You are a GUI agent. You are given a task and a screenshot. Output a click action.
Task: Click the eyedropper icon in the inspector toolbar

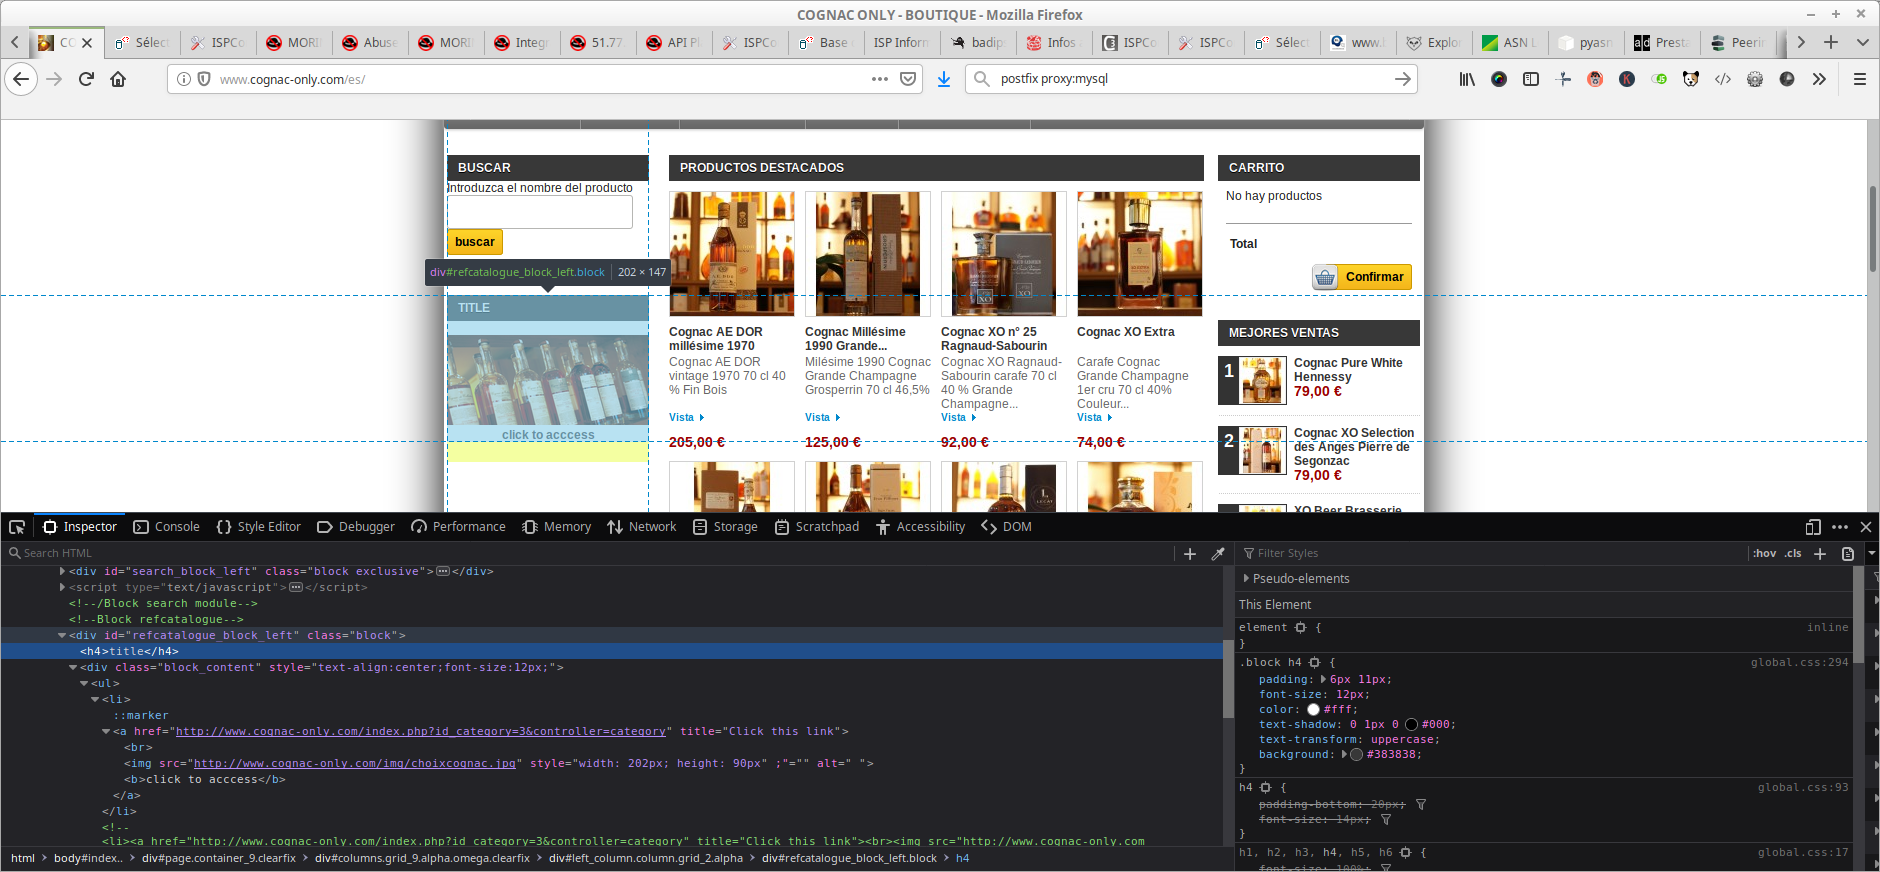pos(1218,553)
